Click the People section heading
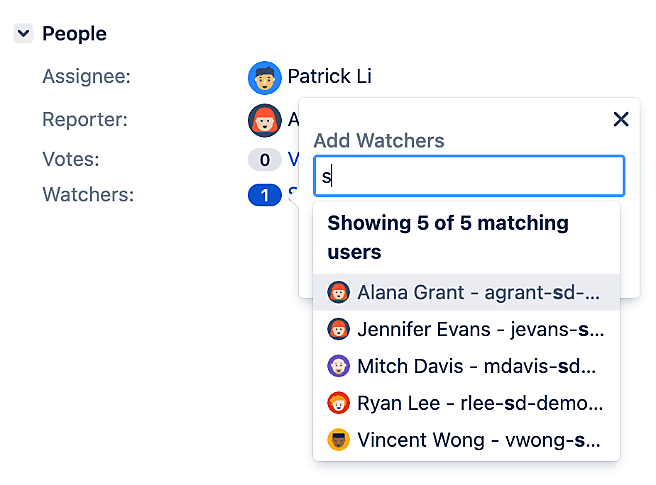 click(x=74, y=33)
